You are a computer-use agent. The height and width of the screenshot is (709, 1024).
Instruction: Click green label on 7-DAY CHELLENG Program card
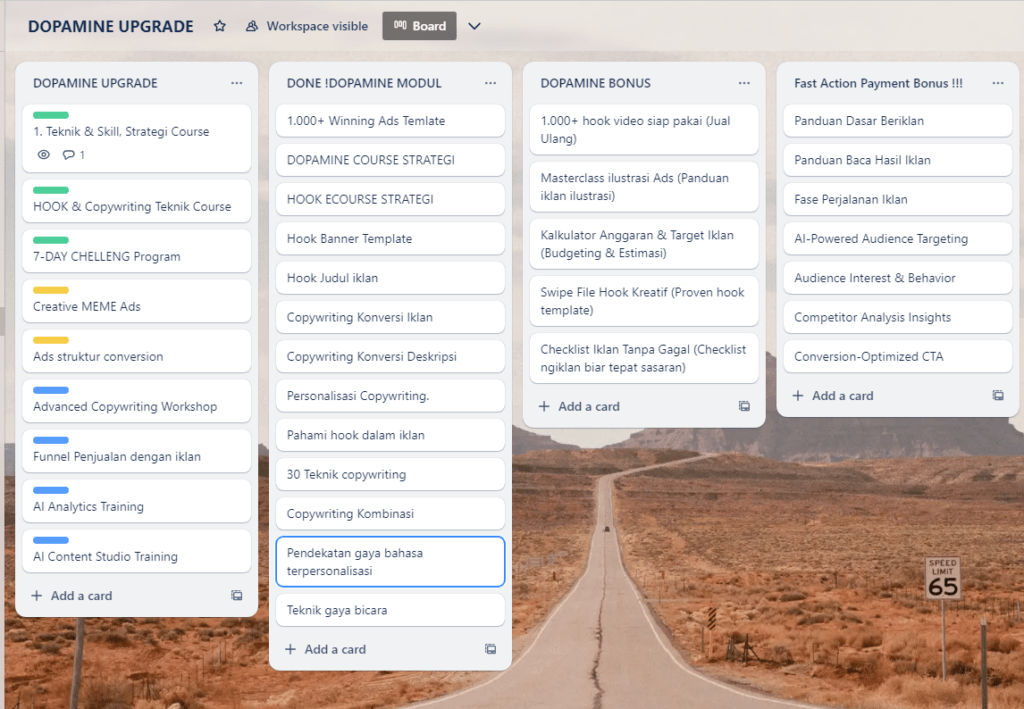(x=51, y=240)
